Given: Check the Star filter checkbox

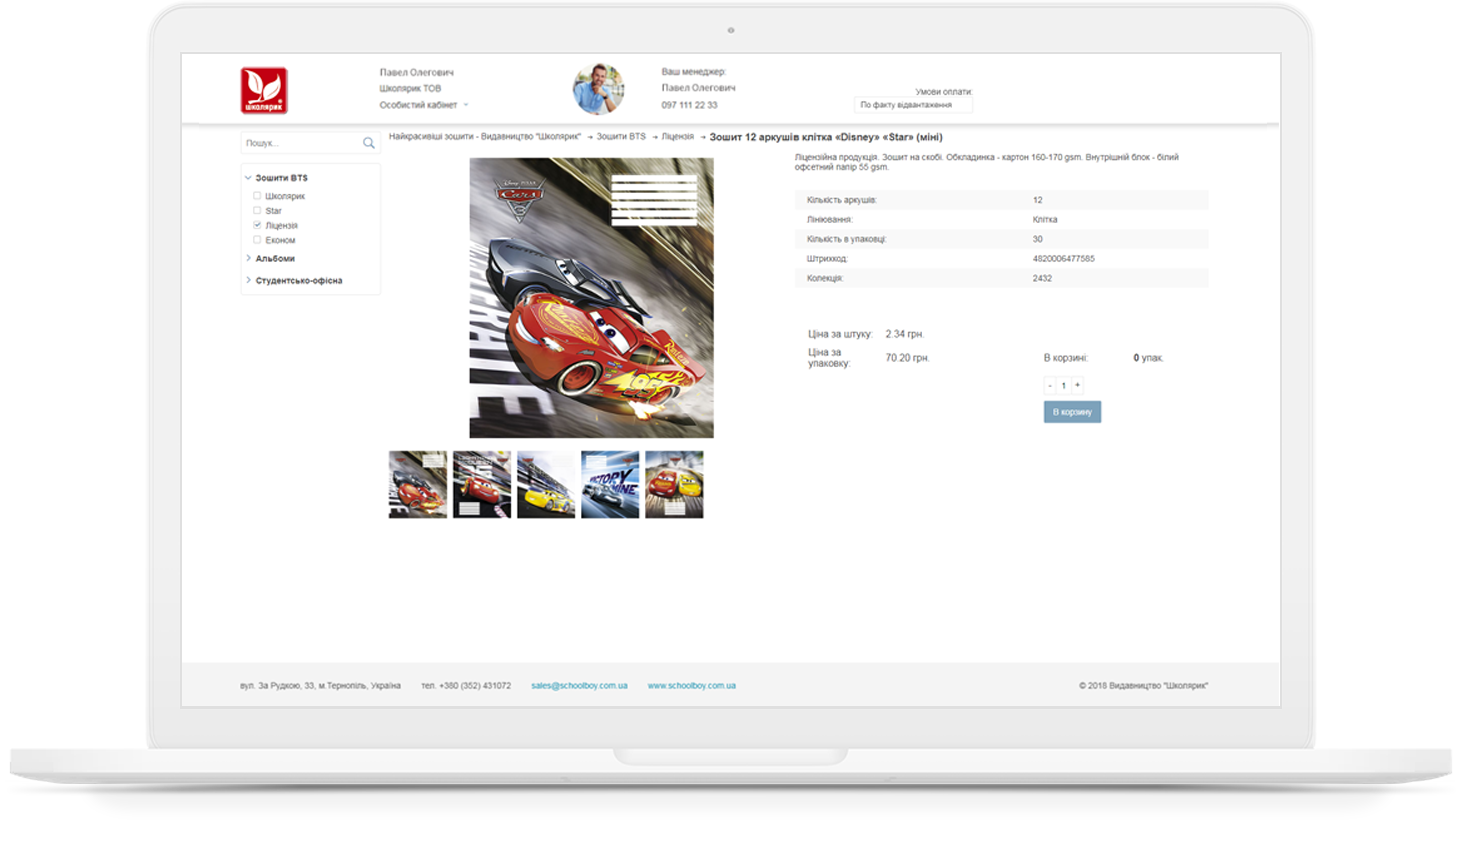Looking at the screenshot, I should click(x=257, y=211).
